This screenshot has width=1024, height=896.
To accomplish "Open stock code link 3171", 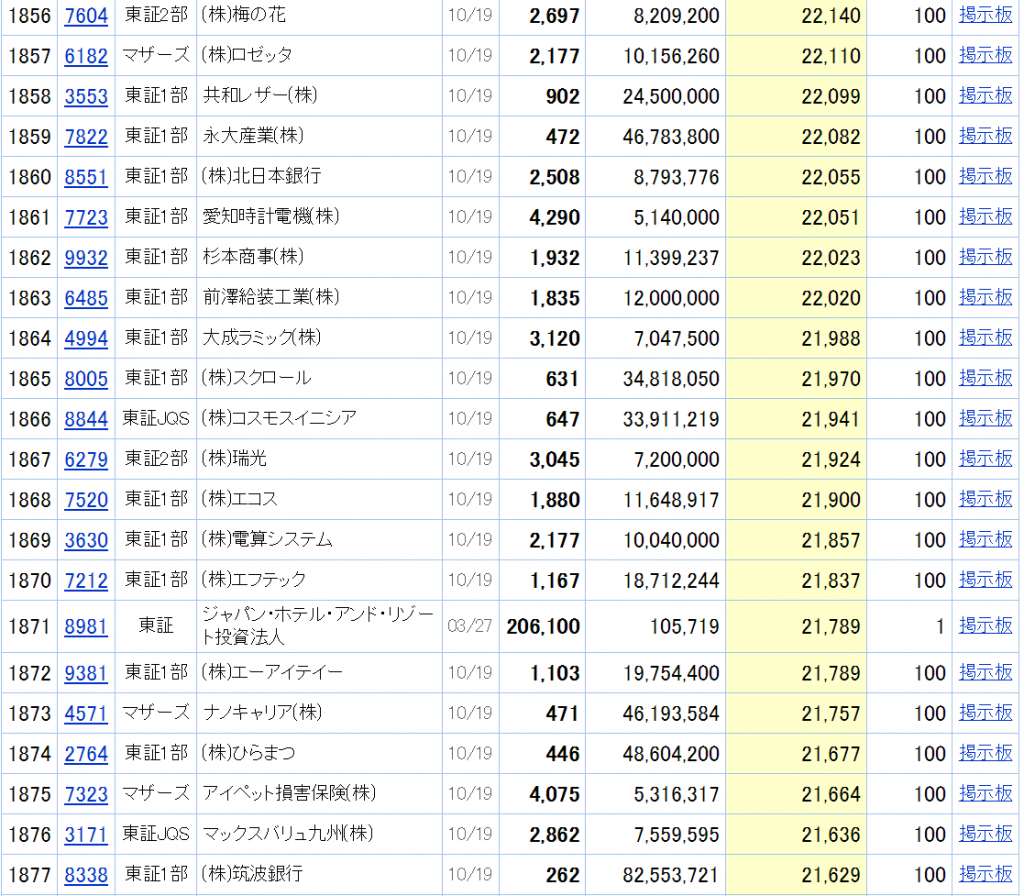I will coord(86,835).
